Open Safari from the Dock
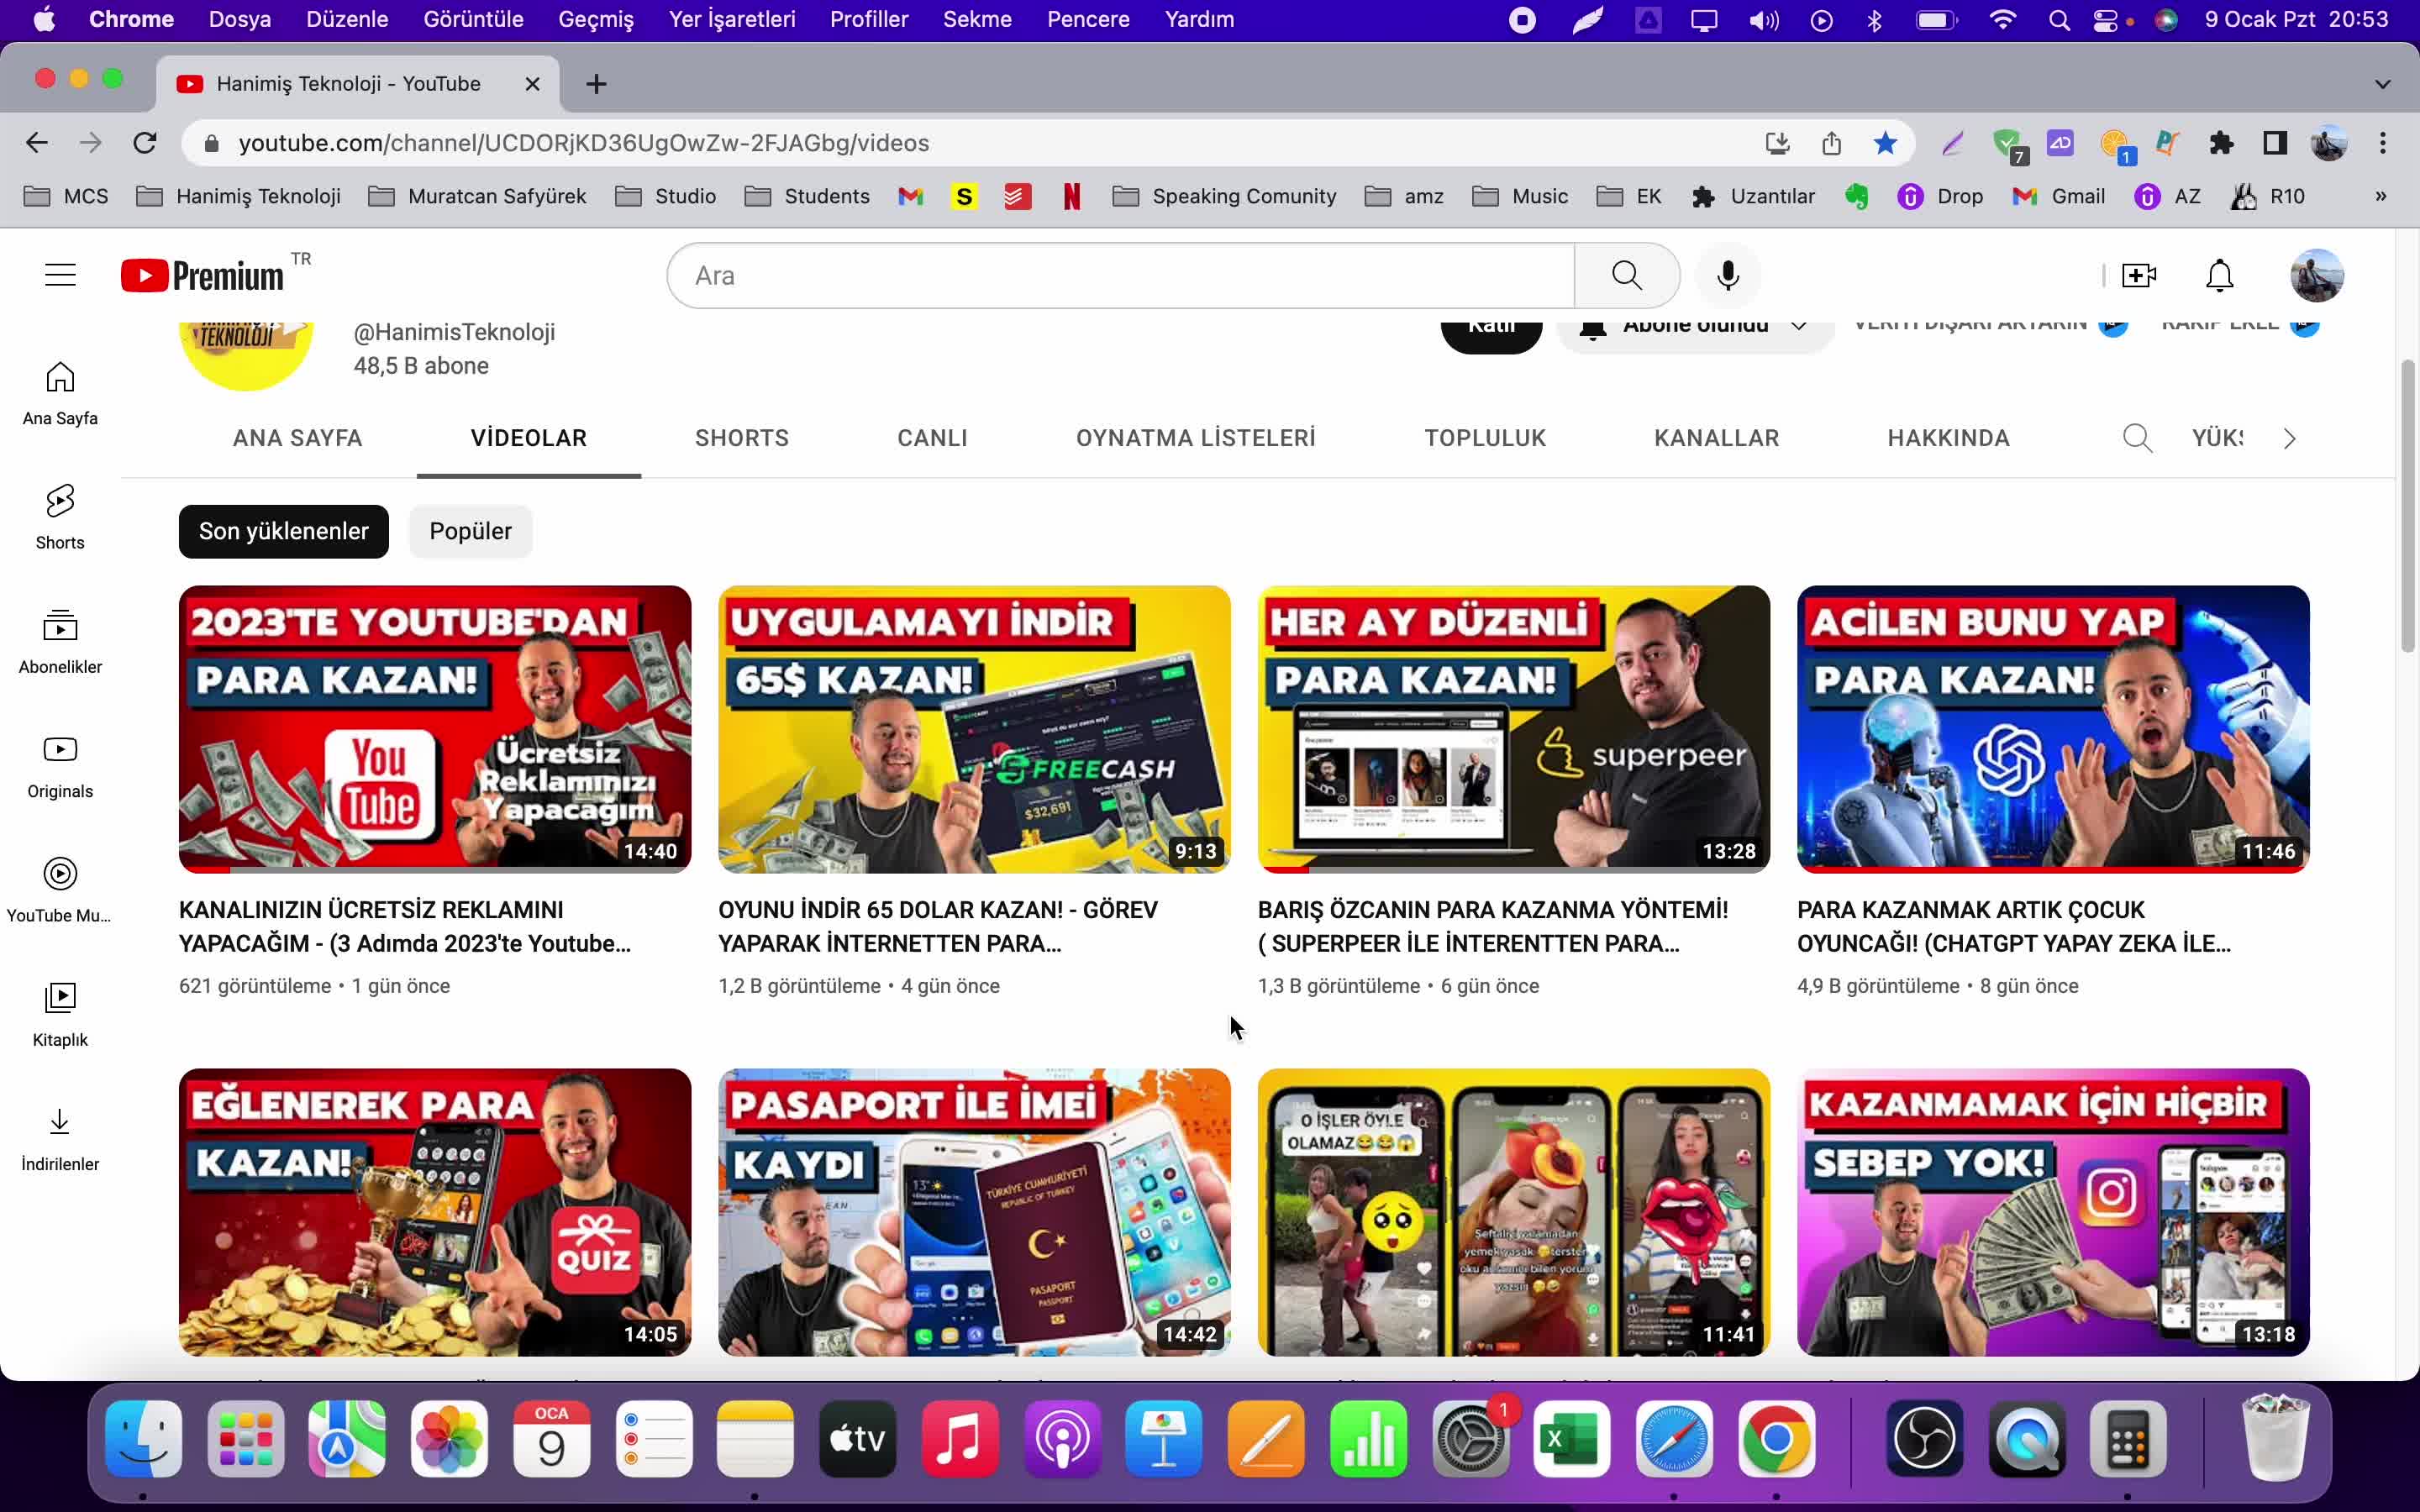The image size is (2420, 1512). (1674, 1439)
